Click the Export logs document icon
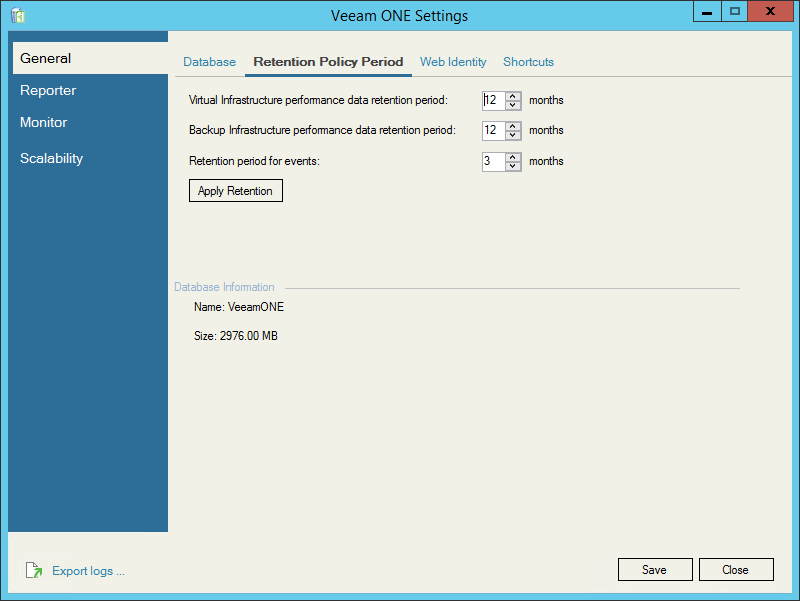 click(34, 570)
